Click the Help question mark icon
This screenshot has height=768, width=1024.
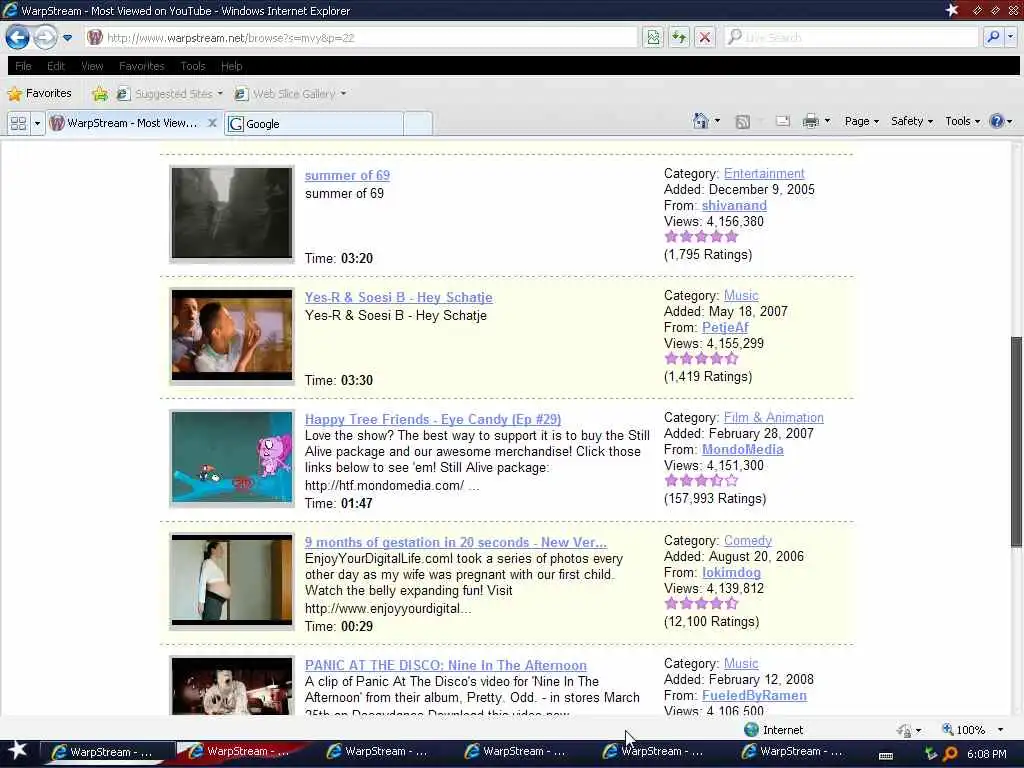pyautogui.click(x=997, y=121)
